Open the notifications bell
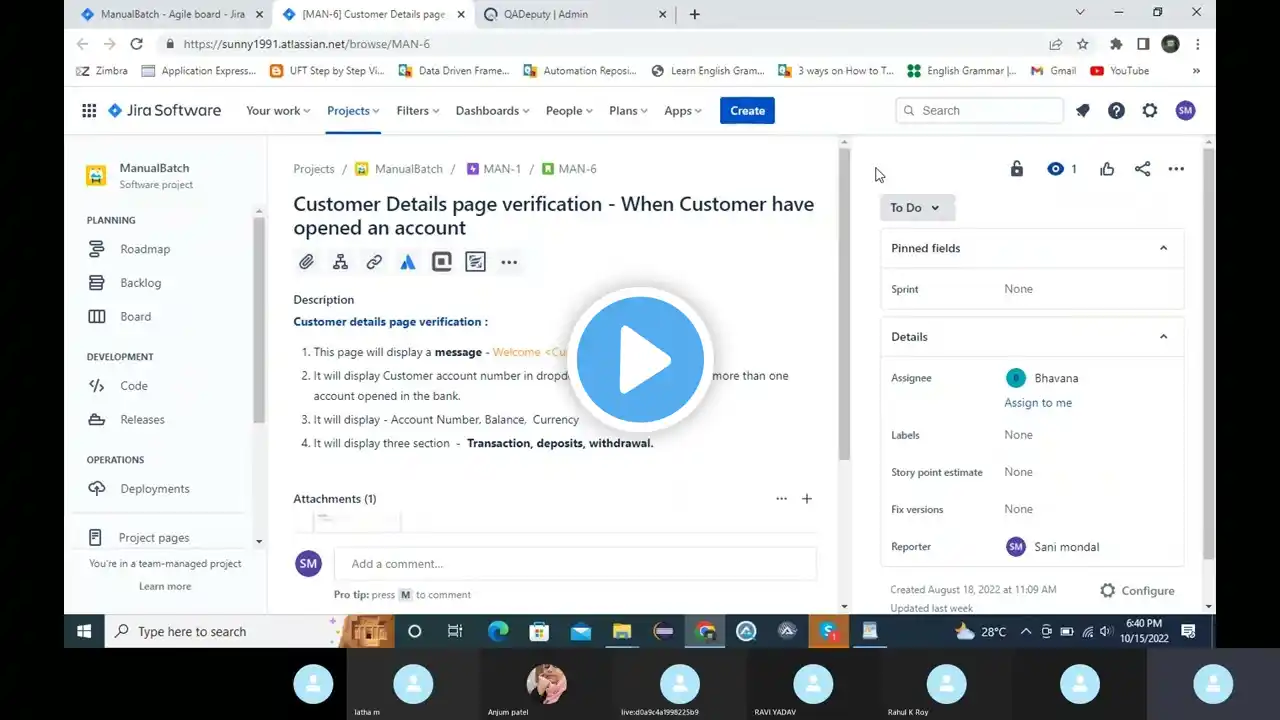The height and width of the screenshot is (720, 1280). coord(1082,111)
